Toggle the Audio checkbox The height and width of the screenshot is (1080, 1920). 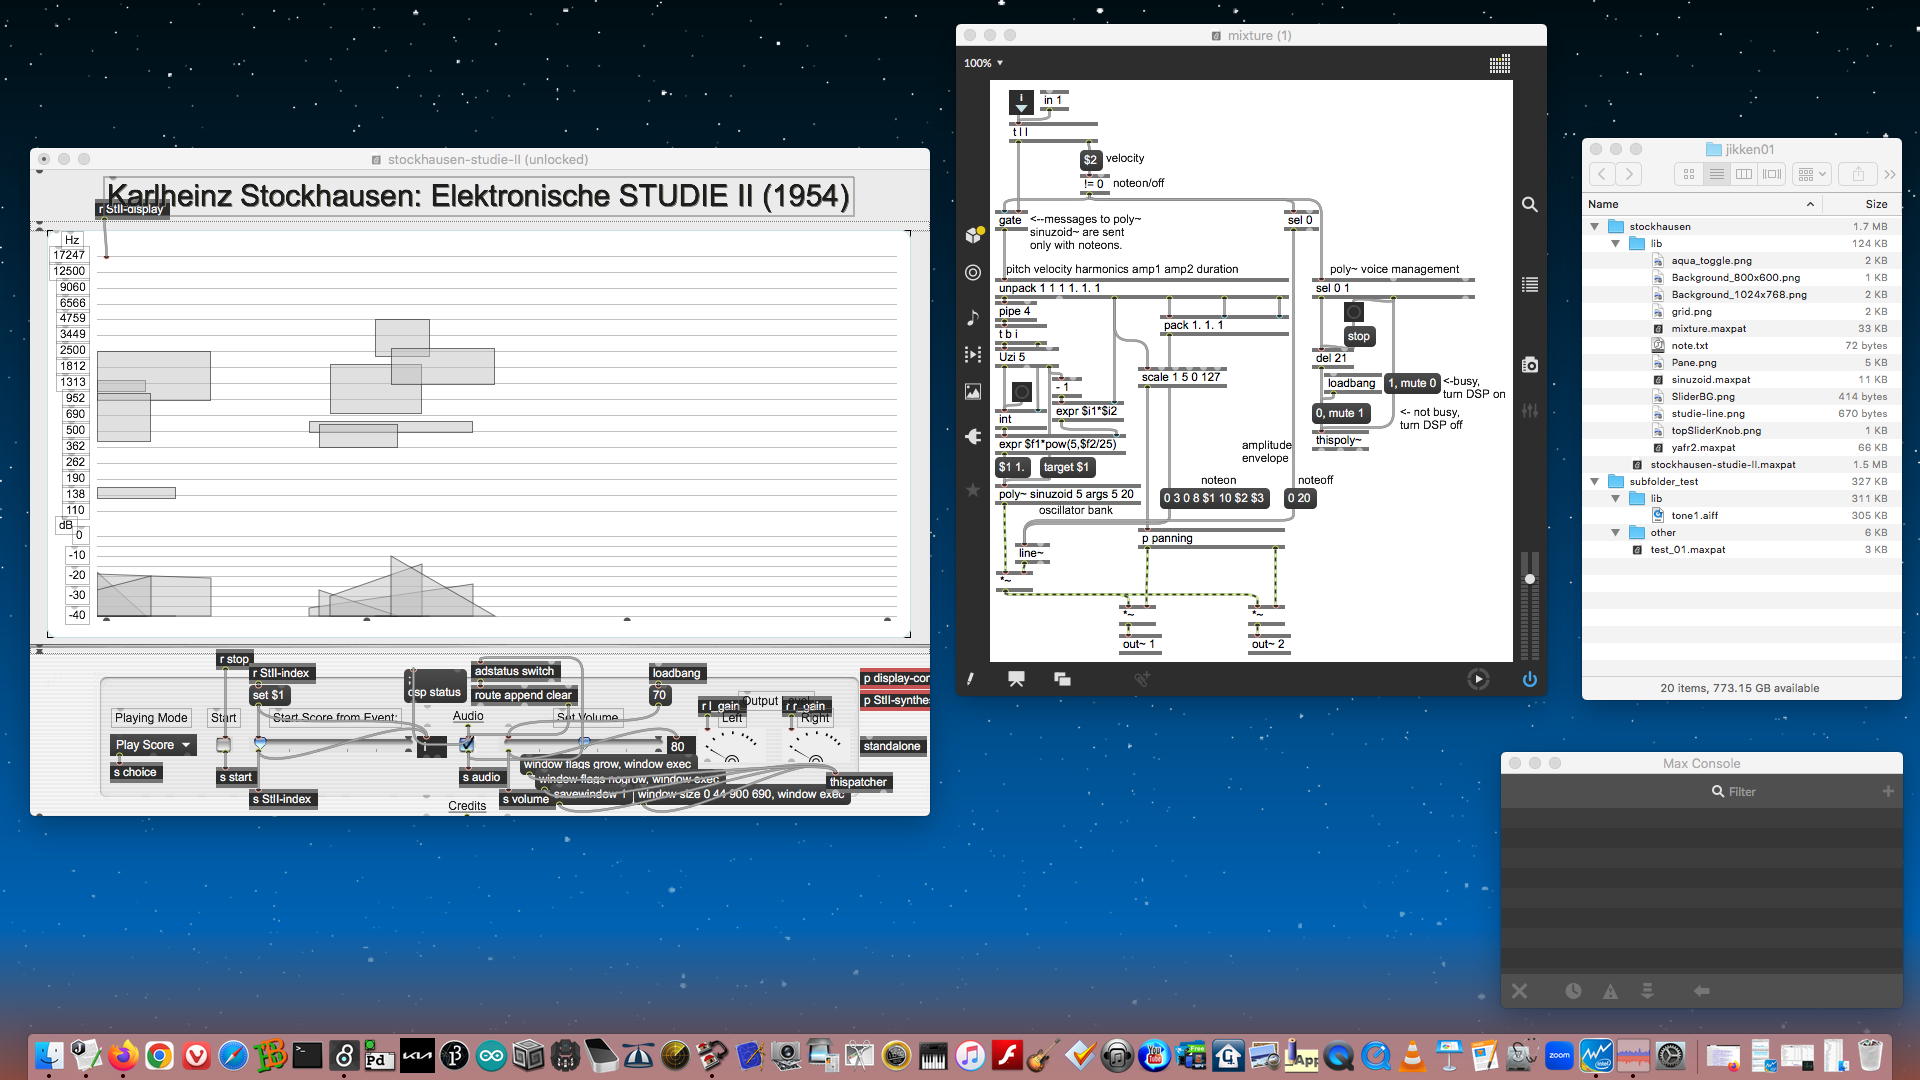click(x=467, y=744)
